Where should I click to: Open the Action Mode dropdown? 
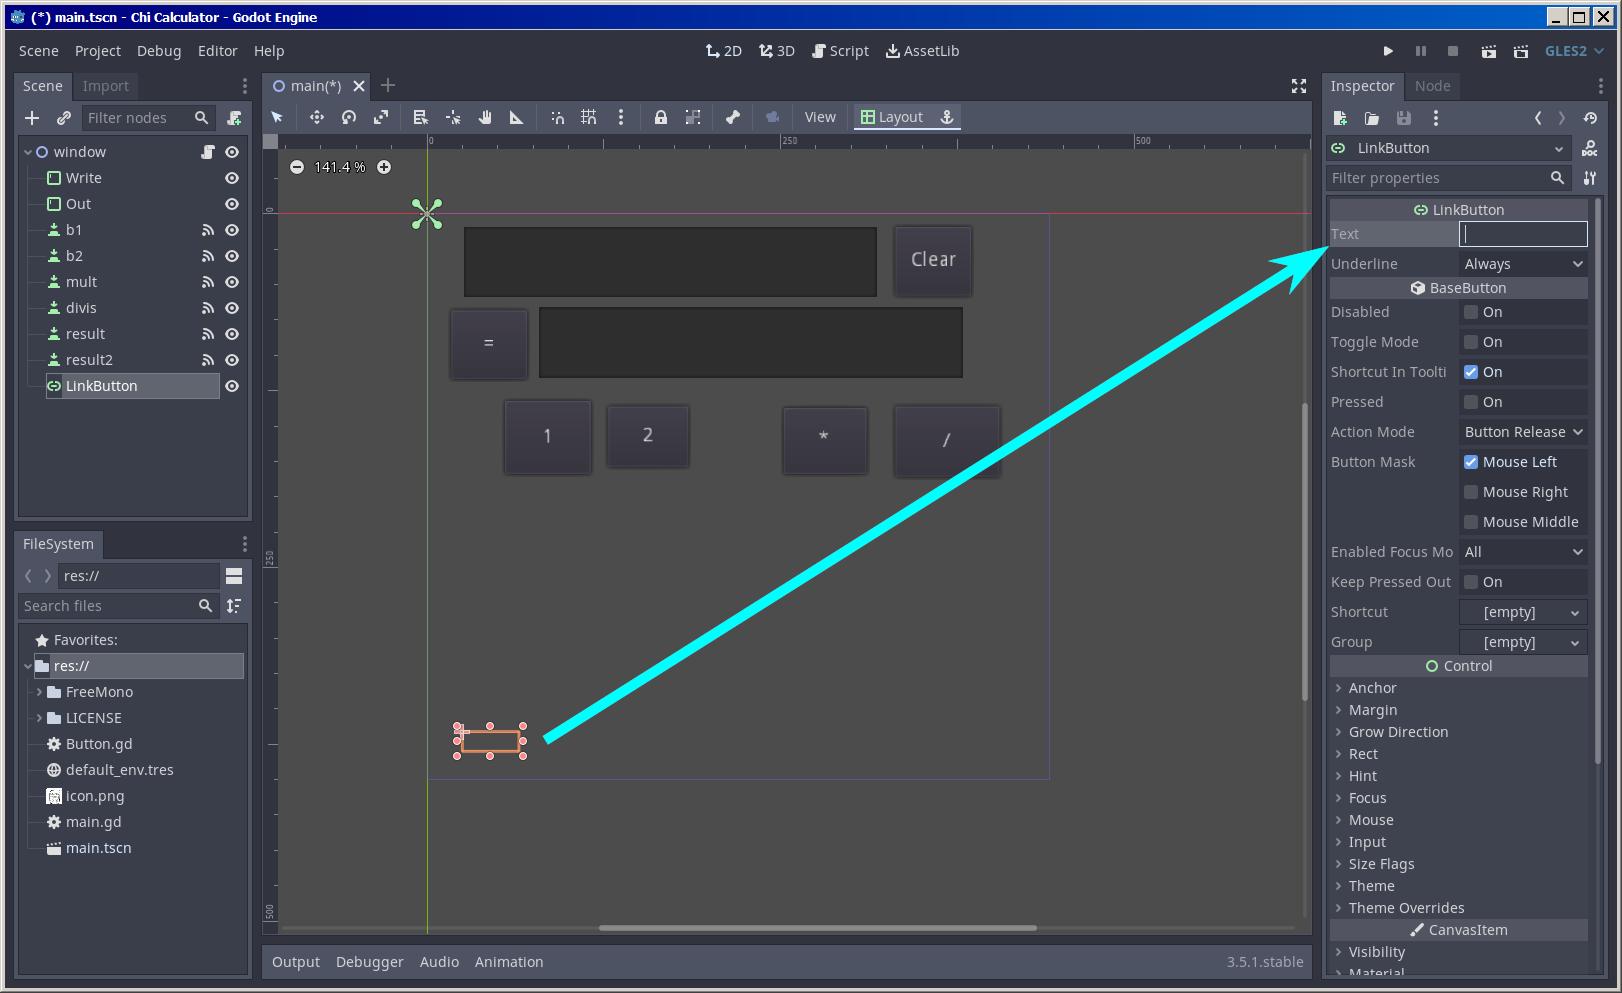point(1523,432)
